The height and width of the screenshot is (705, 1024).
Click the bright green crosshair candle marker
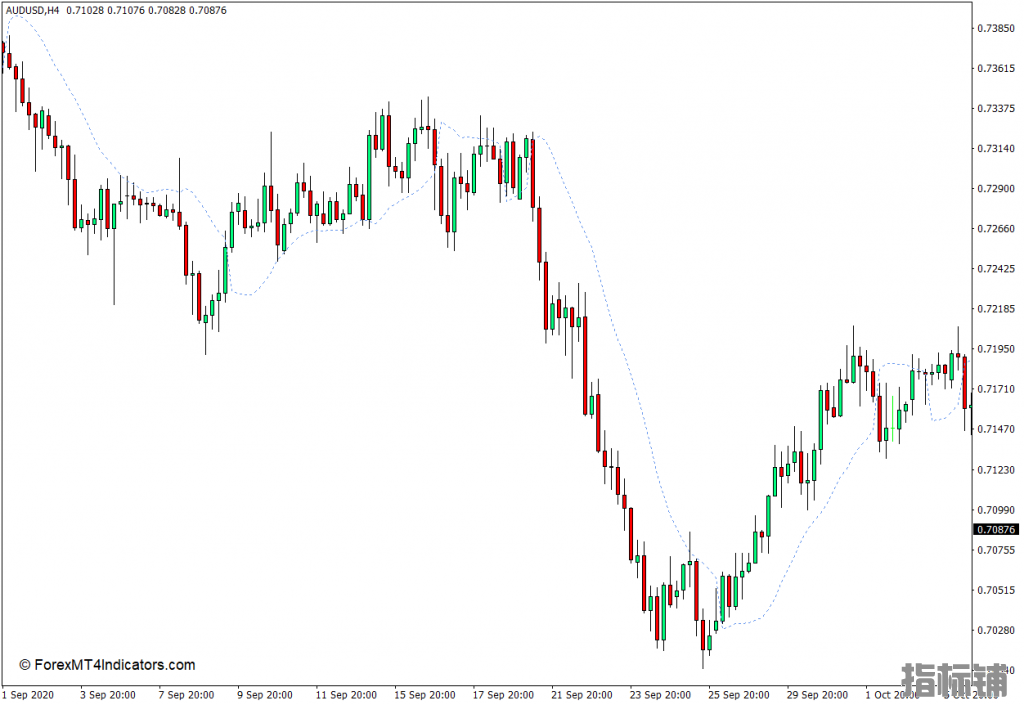coord(892,418)
